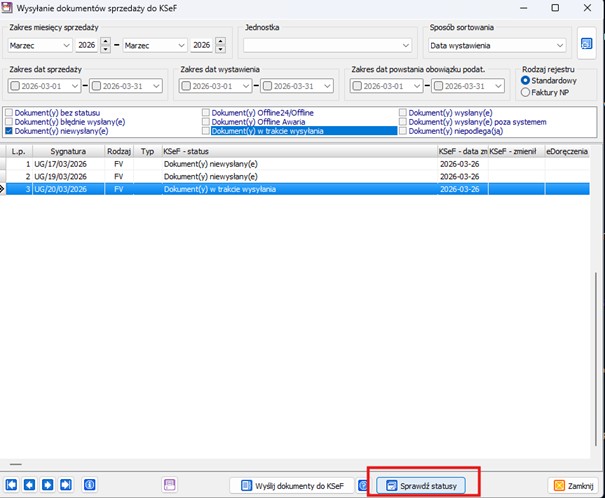Select the row UG/17/03/2026

tap(64, 163)
